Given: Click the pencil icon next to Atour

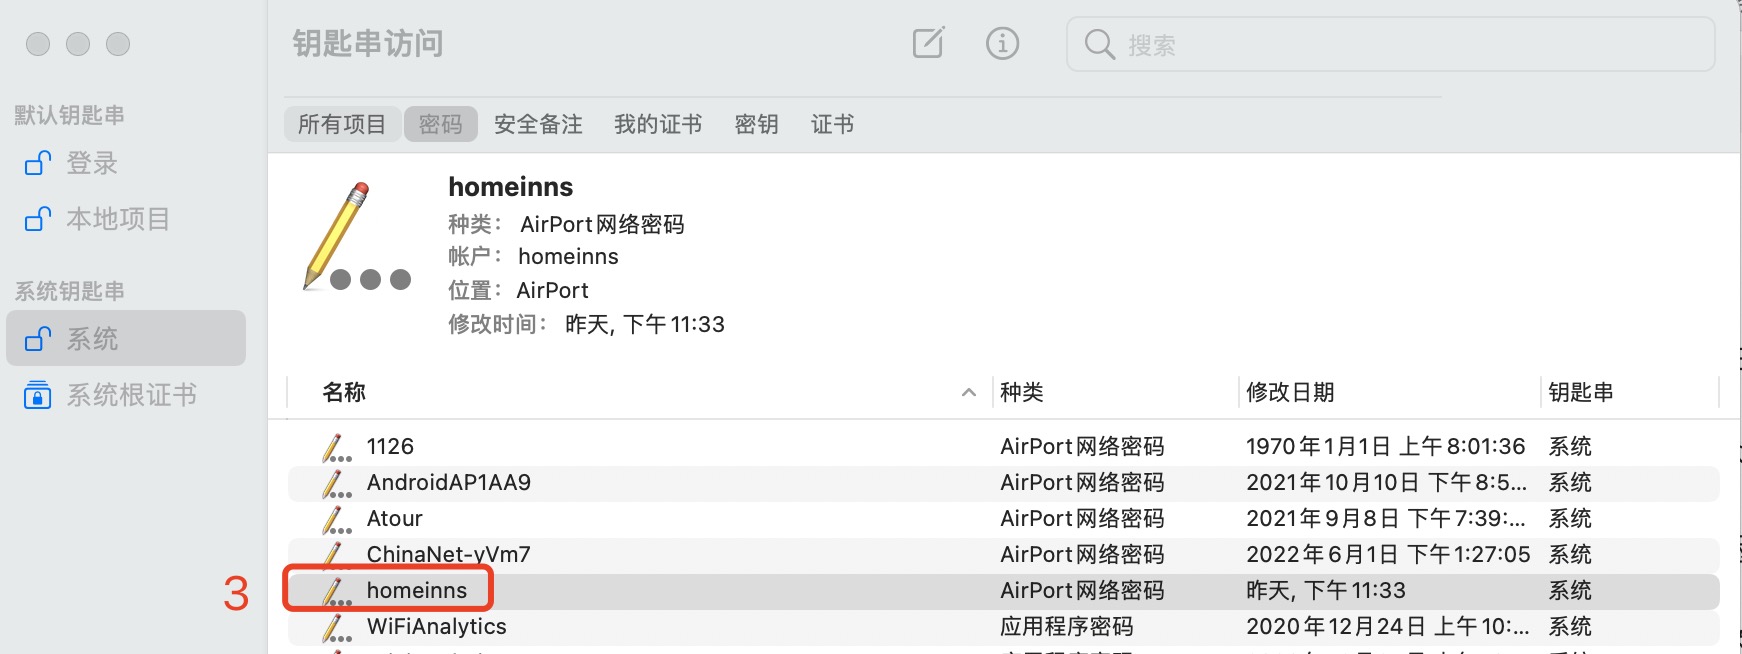Looking at the screenshot, I should point(337,519).
